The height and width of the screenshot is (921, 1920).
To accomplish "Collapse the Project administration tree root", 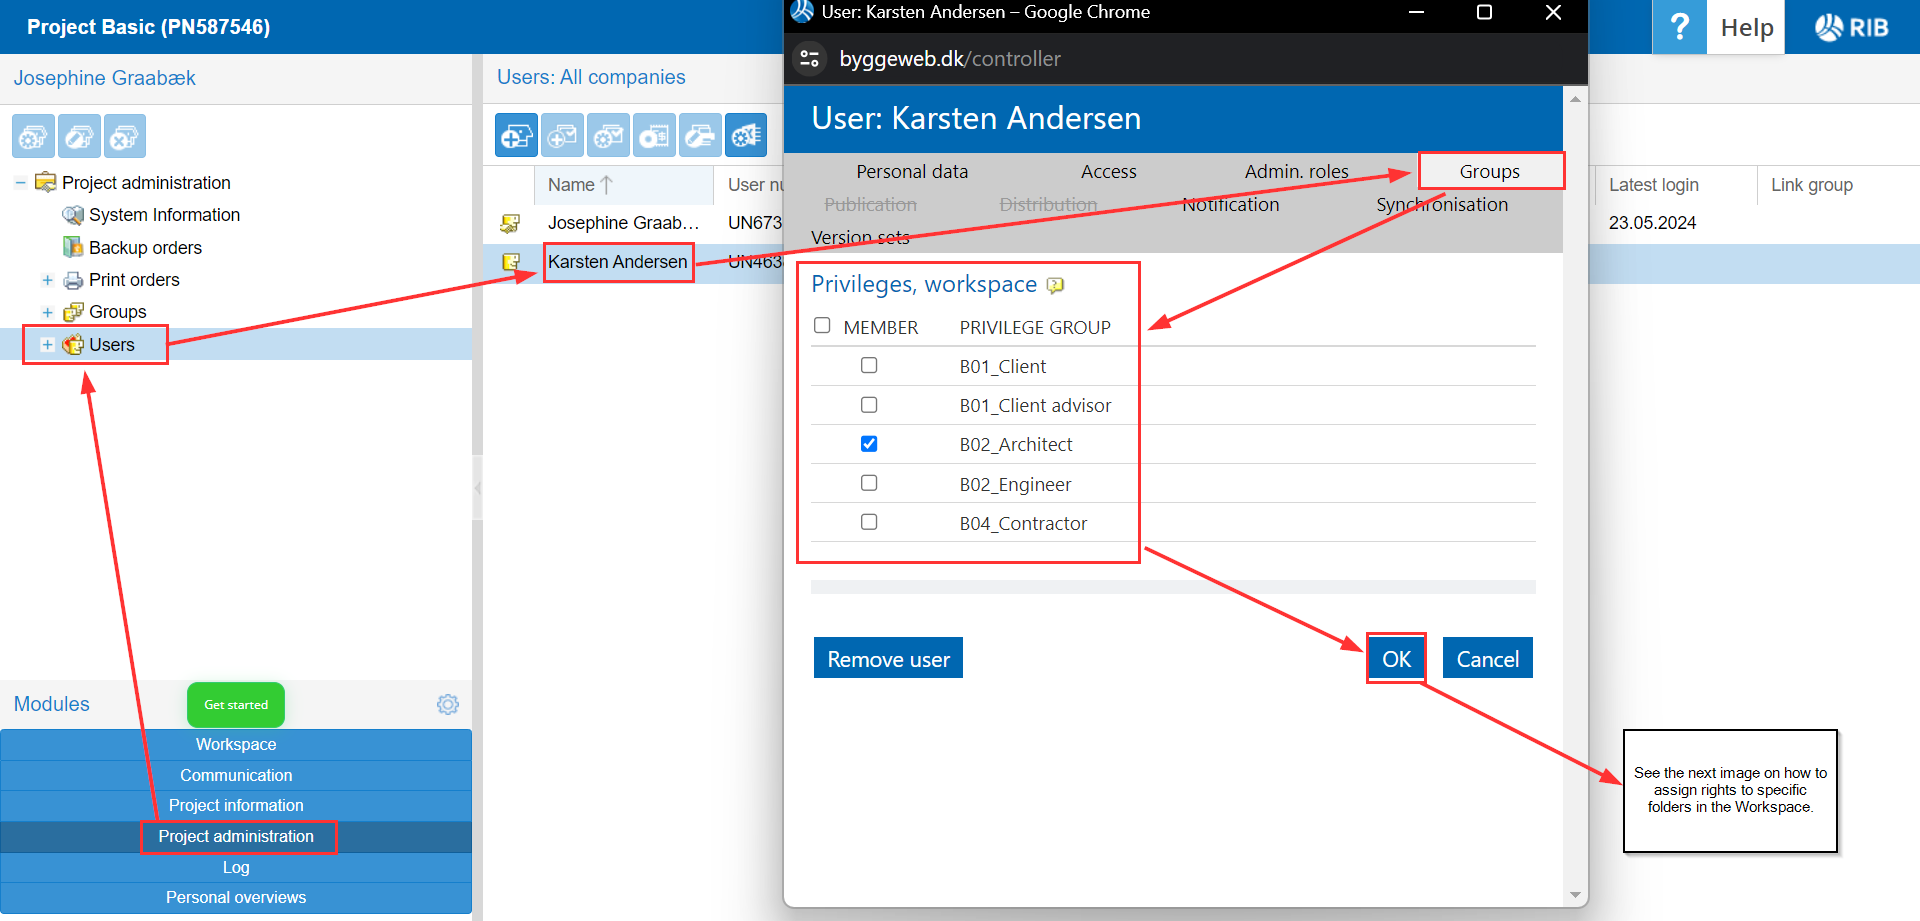I will tap(20, 183).
